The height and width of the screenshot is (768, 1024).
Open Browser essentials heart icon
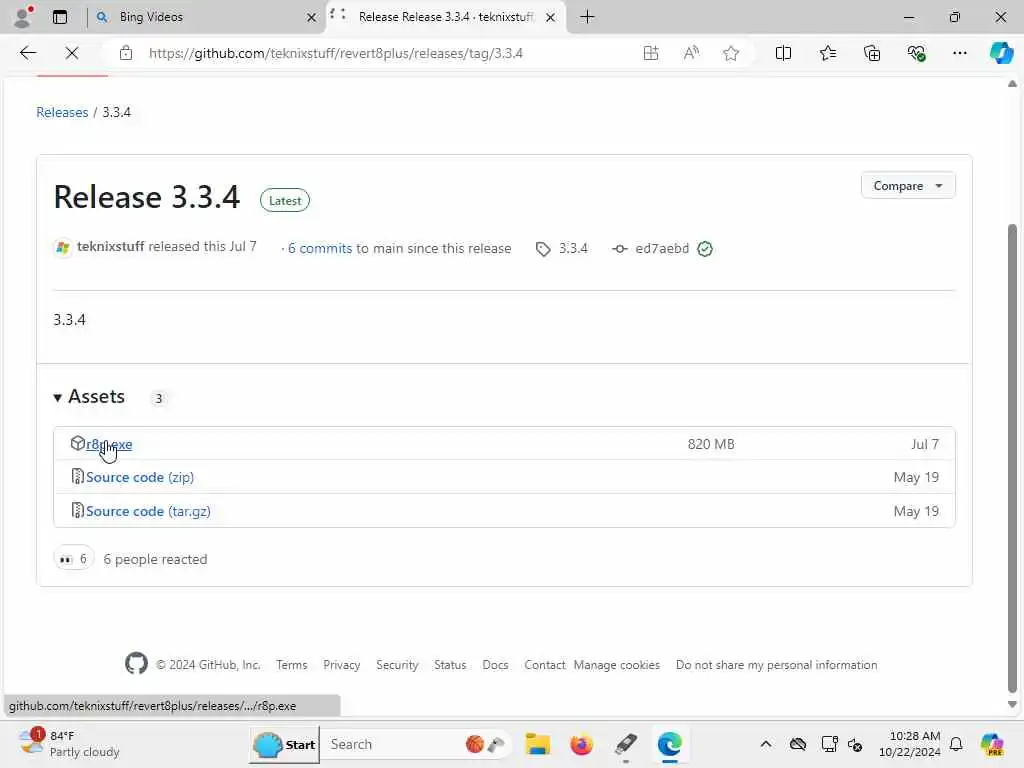point(916,53)
